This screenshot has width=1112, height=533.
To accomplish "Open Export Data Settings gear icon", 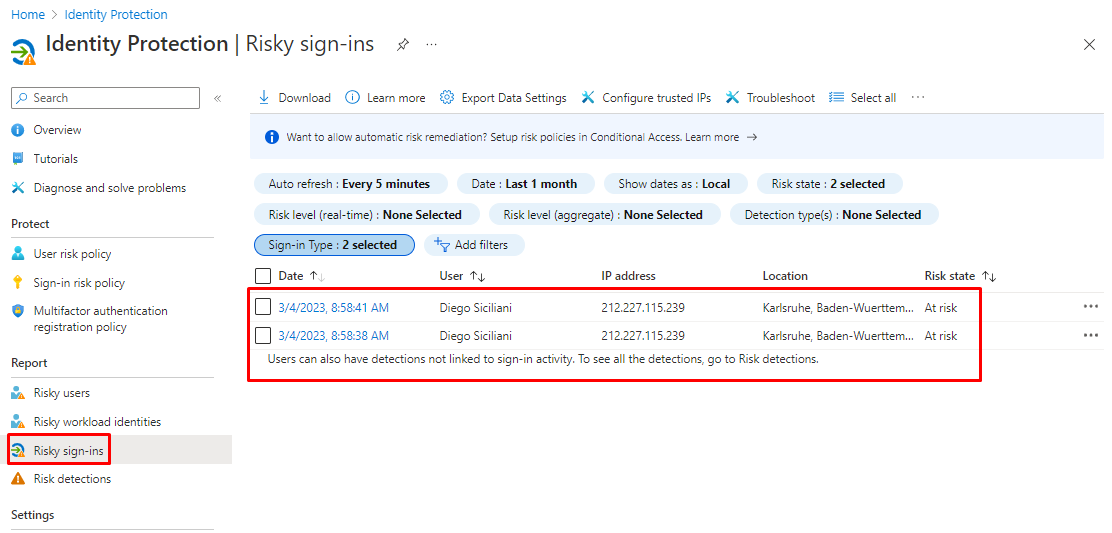I will 447,98.
